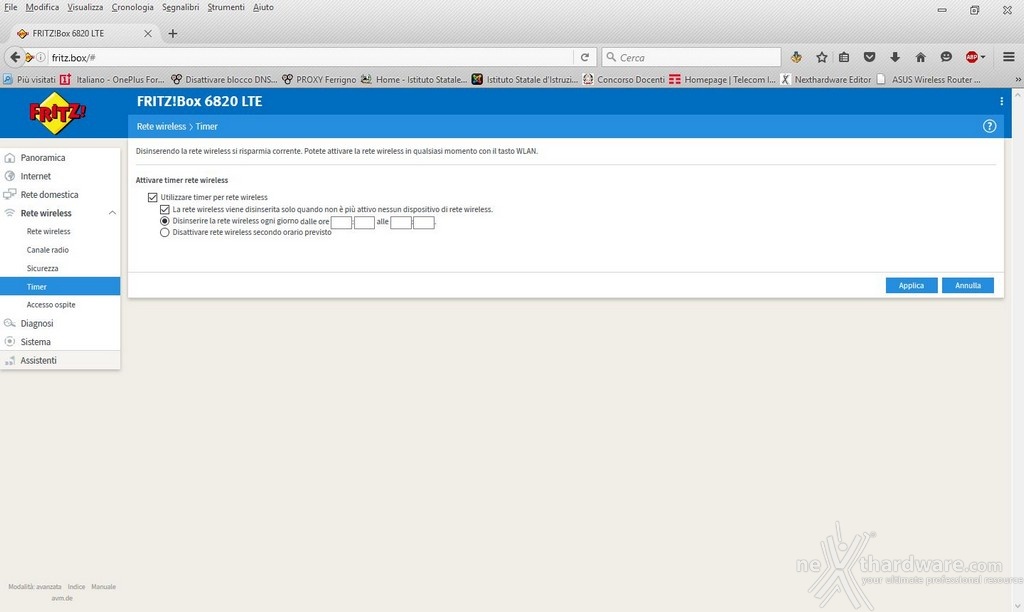Screen dimensions: 1024x612
Task: Close the FRITZ!Box 6820 LTE tab
Action: [148, 33]
